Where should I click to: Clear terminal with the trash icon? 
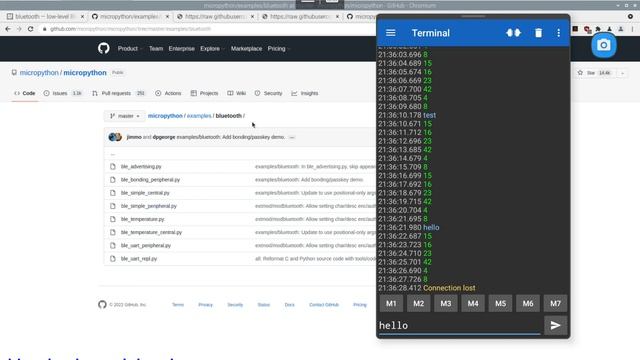pyautogui.click(x=538, y=33)
